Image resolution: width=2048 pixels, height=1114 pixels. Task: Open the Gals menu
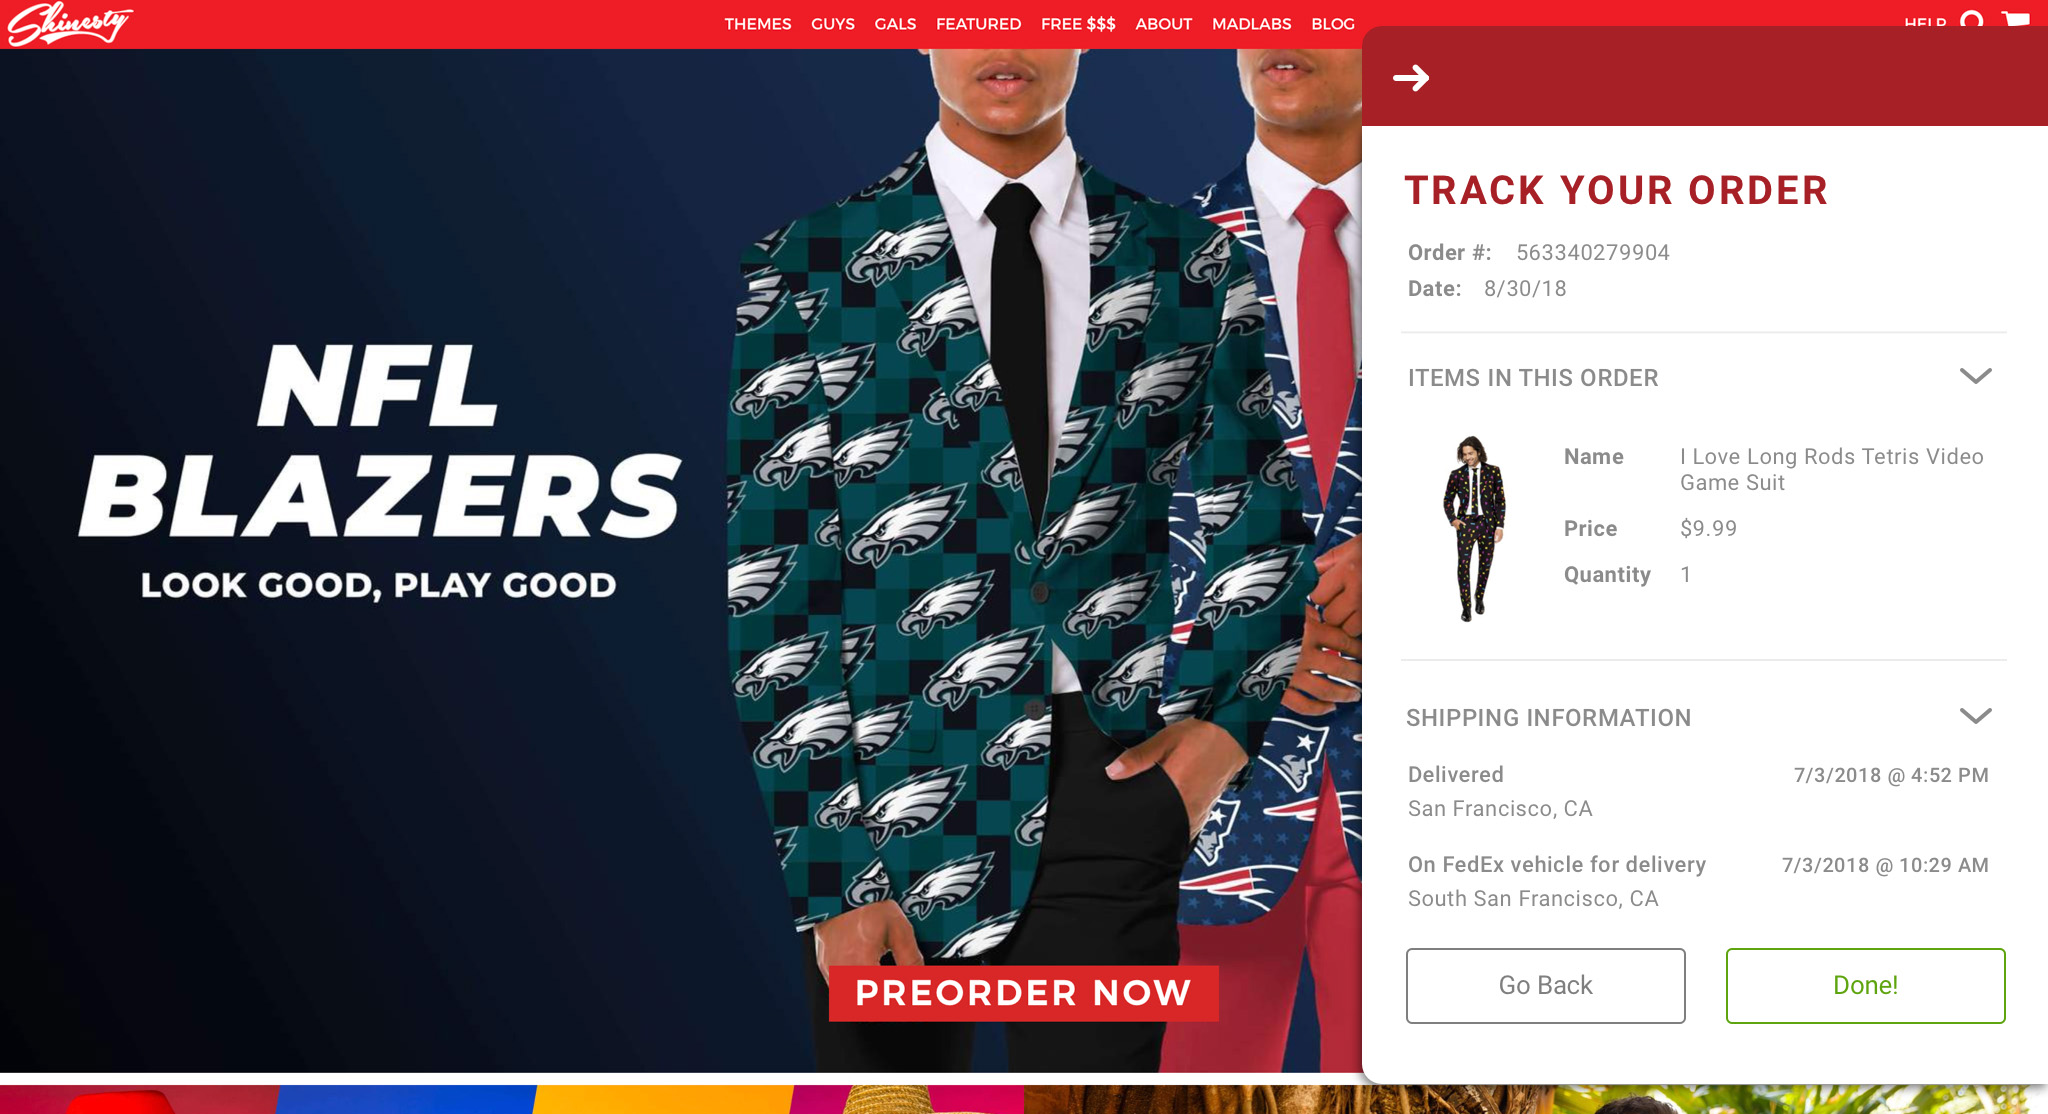[x=895, y=24]
